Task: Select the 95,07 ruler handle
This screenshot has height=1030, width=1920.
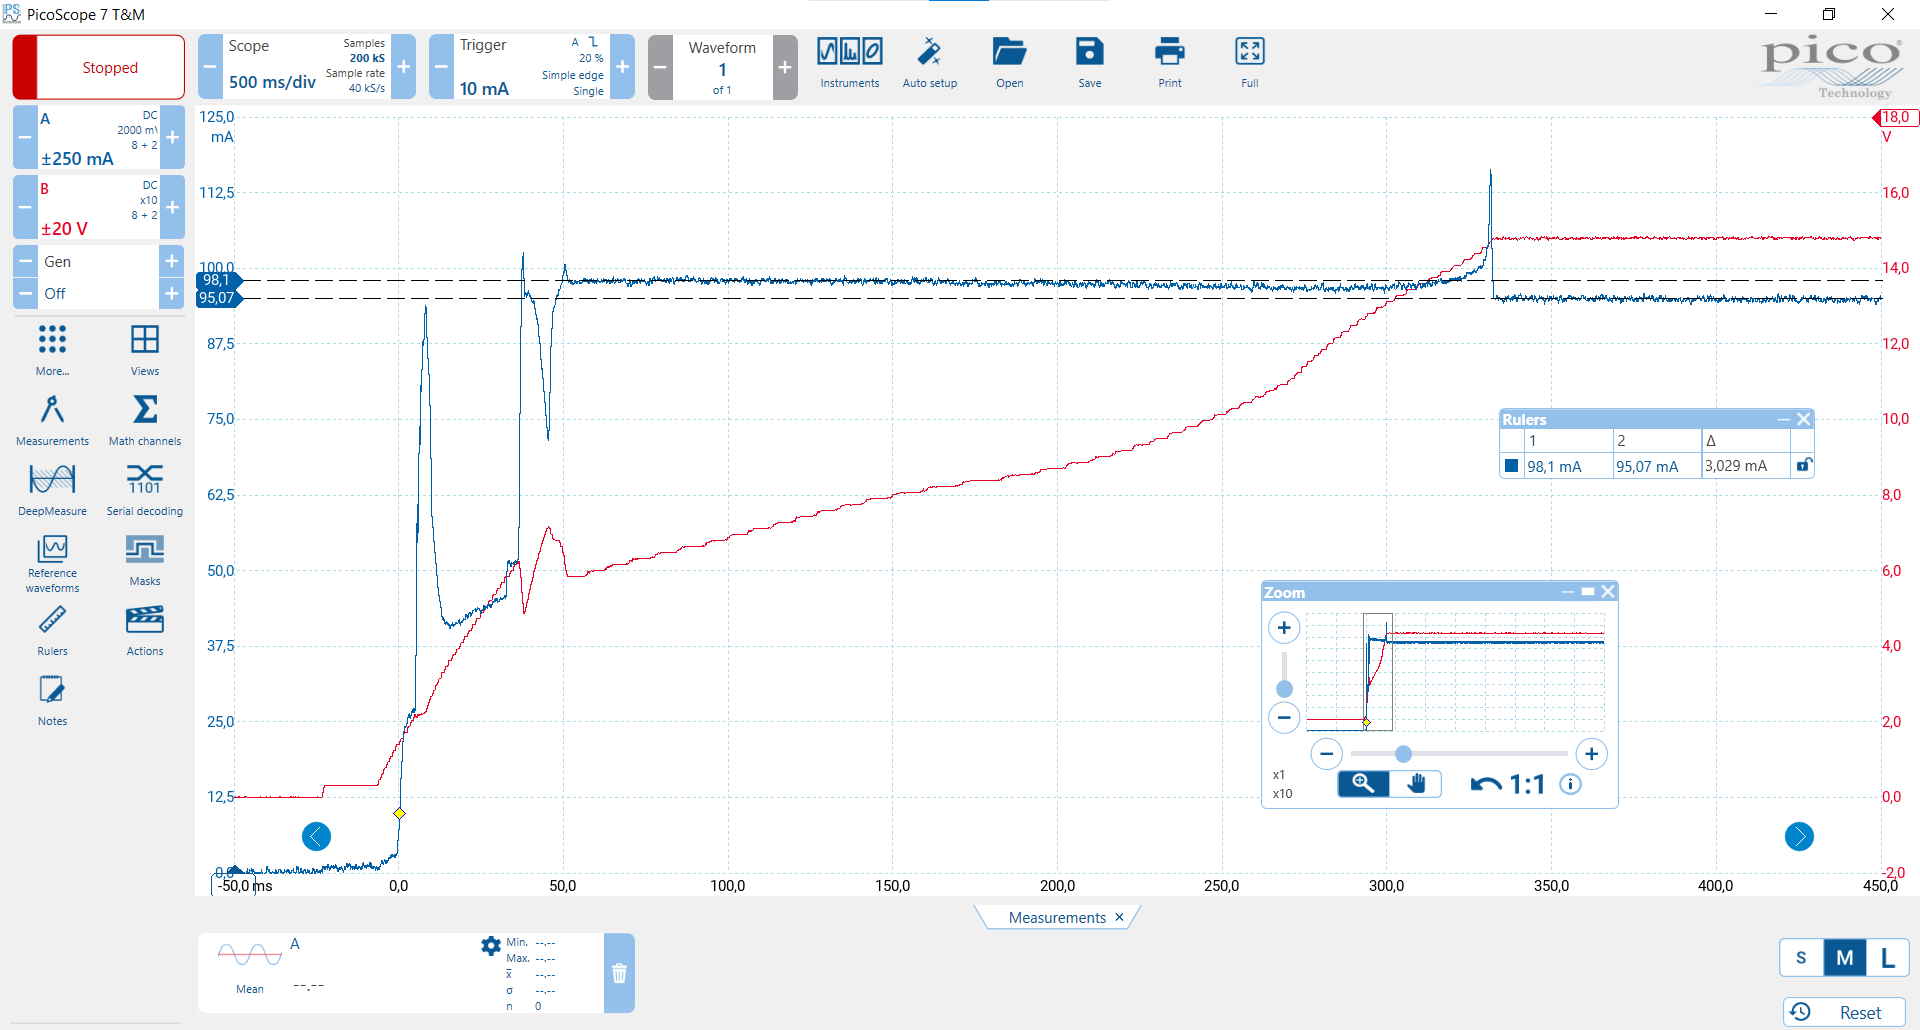Action: [x=219, y=298]
